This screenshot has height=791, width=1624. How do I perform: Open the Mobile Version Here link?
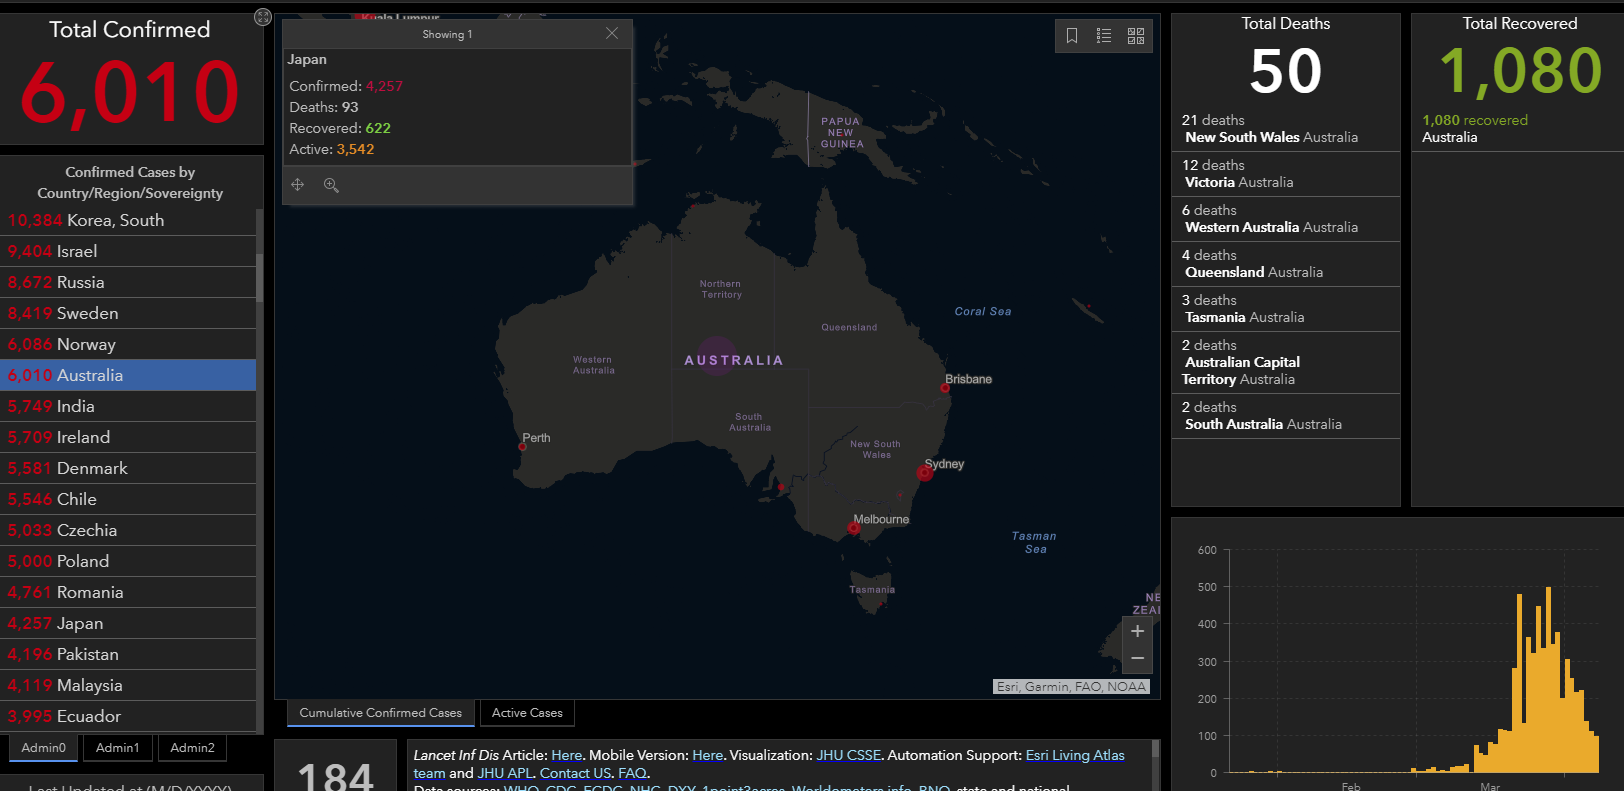(707, 756)
